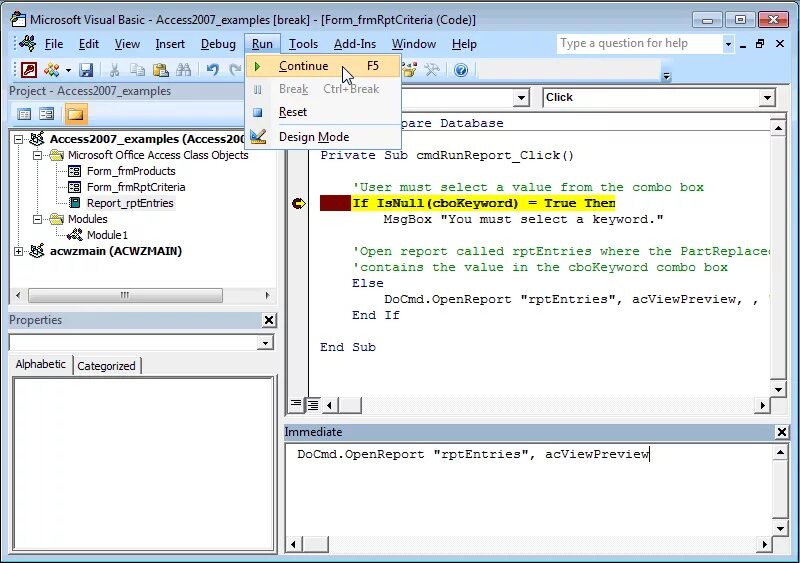Close the Immediate window
Image resolution: width=800 pixels, height=563 pixels.
[782, 432]
